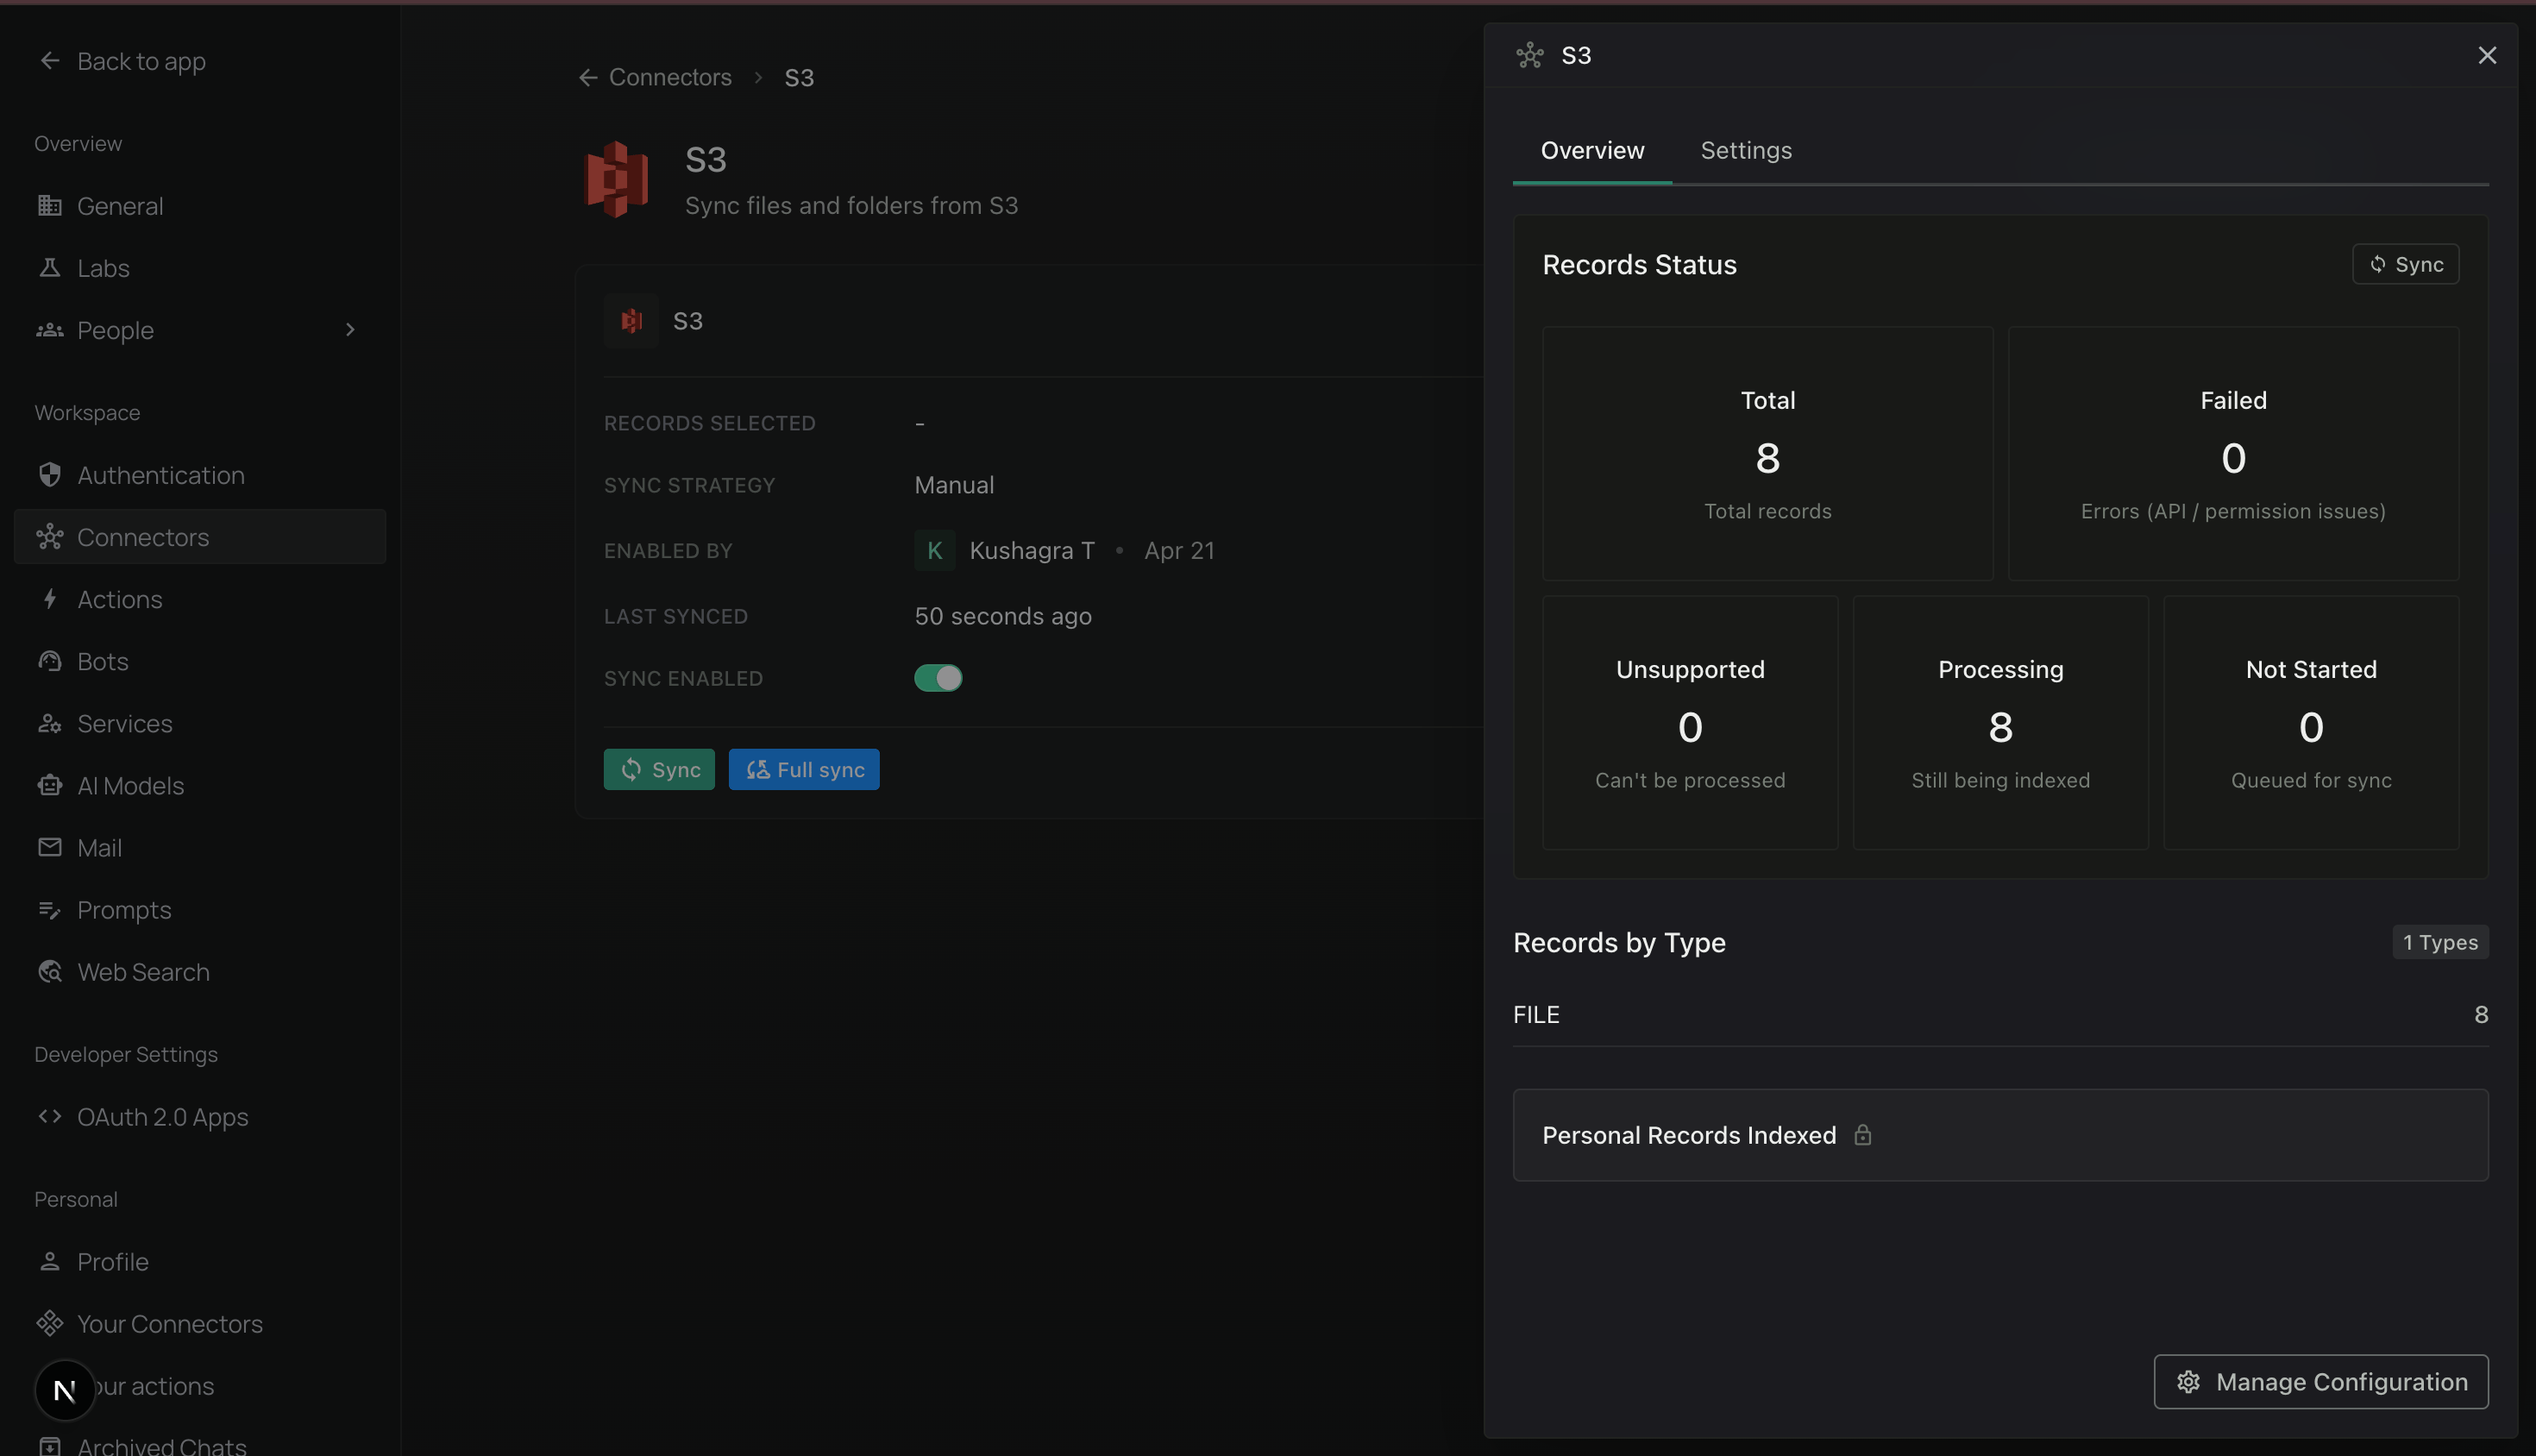Click the connector icon in S3 panel title

[x=1530, y=55]
